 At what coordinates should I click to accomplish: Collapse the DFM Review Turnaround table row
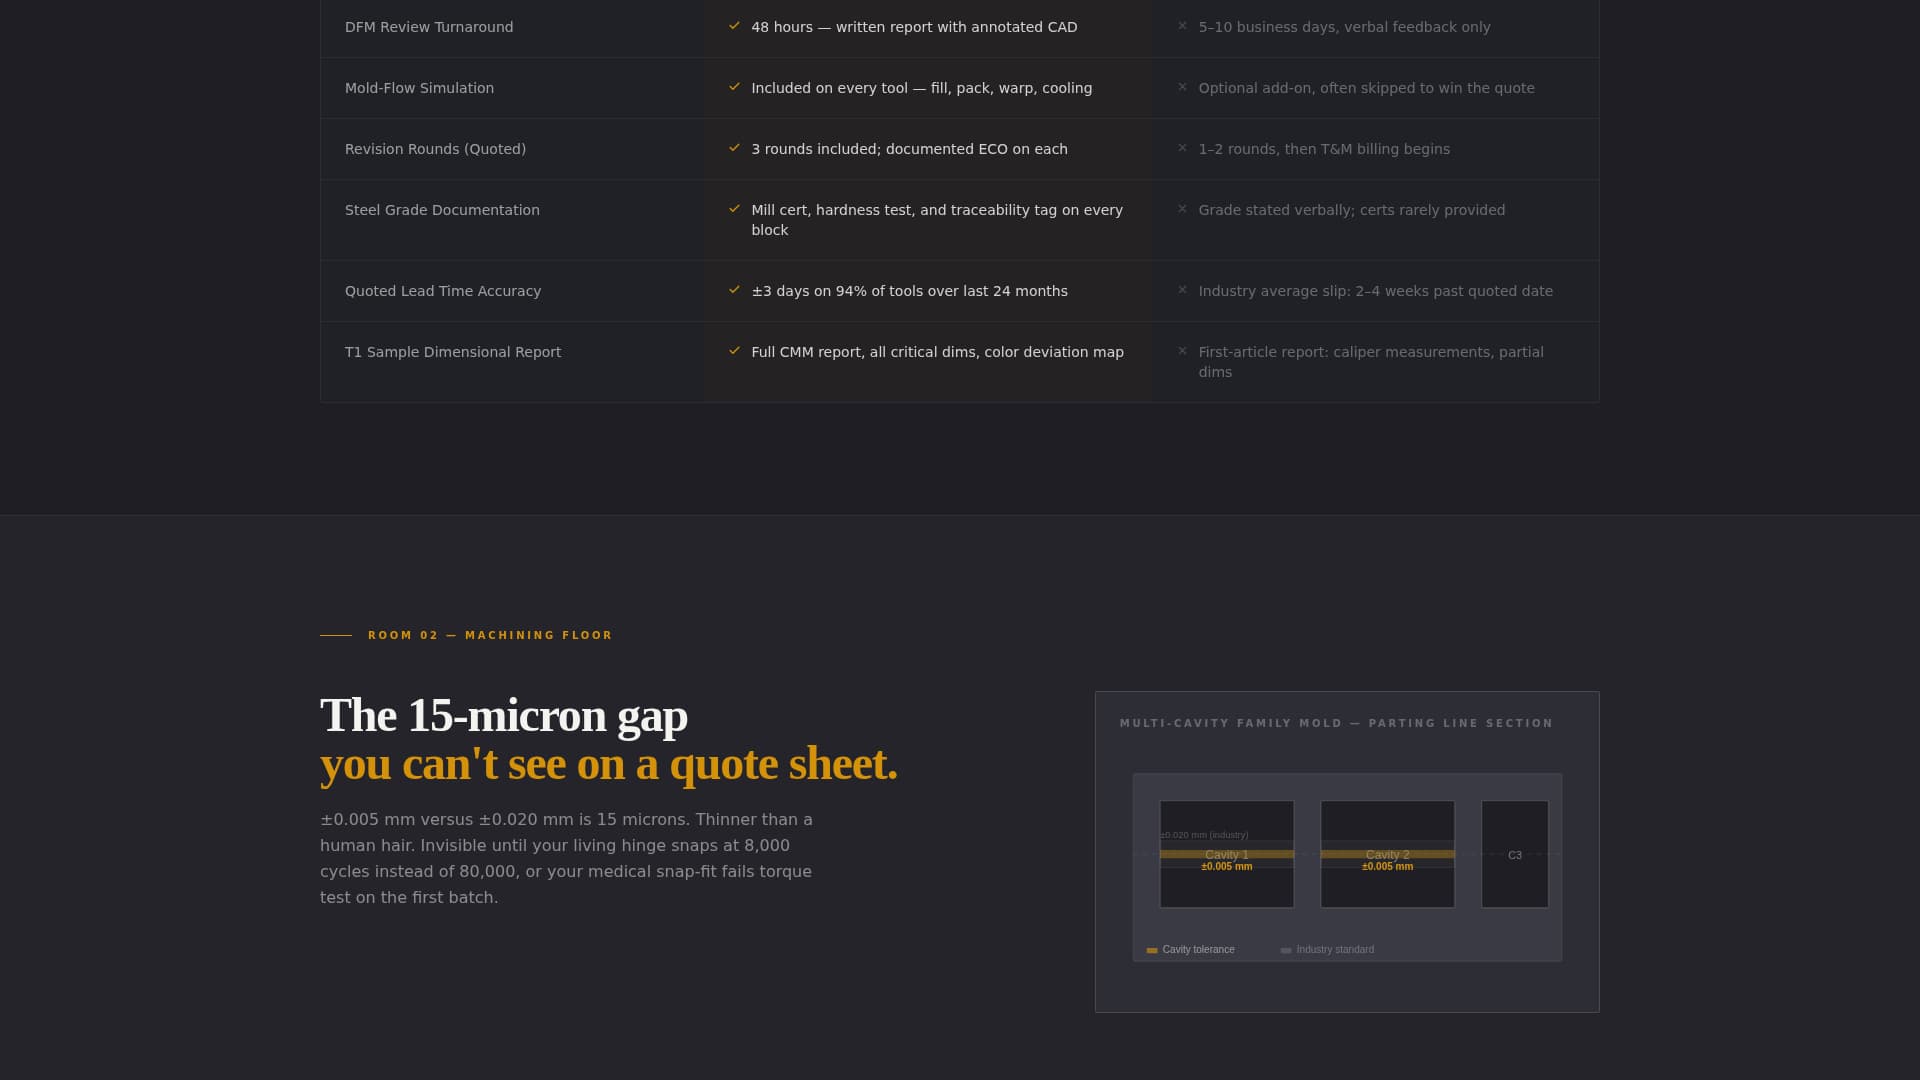(428, 27)
